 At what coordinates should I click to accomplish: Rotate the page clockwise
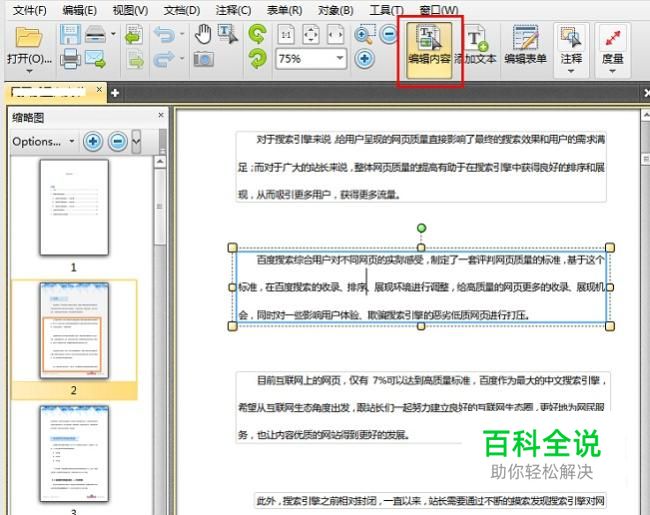(257, 58)
